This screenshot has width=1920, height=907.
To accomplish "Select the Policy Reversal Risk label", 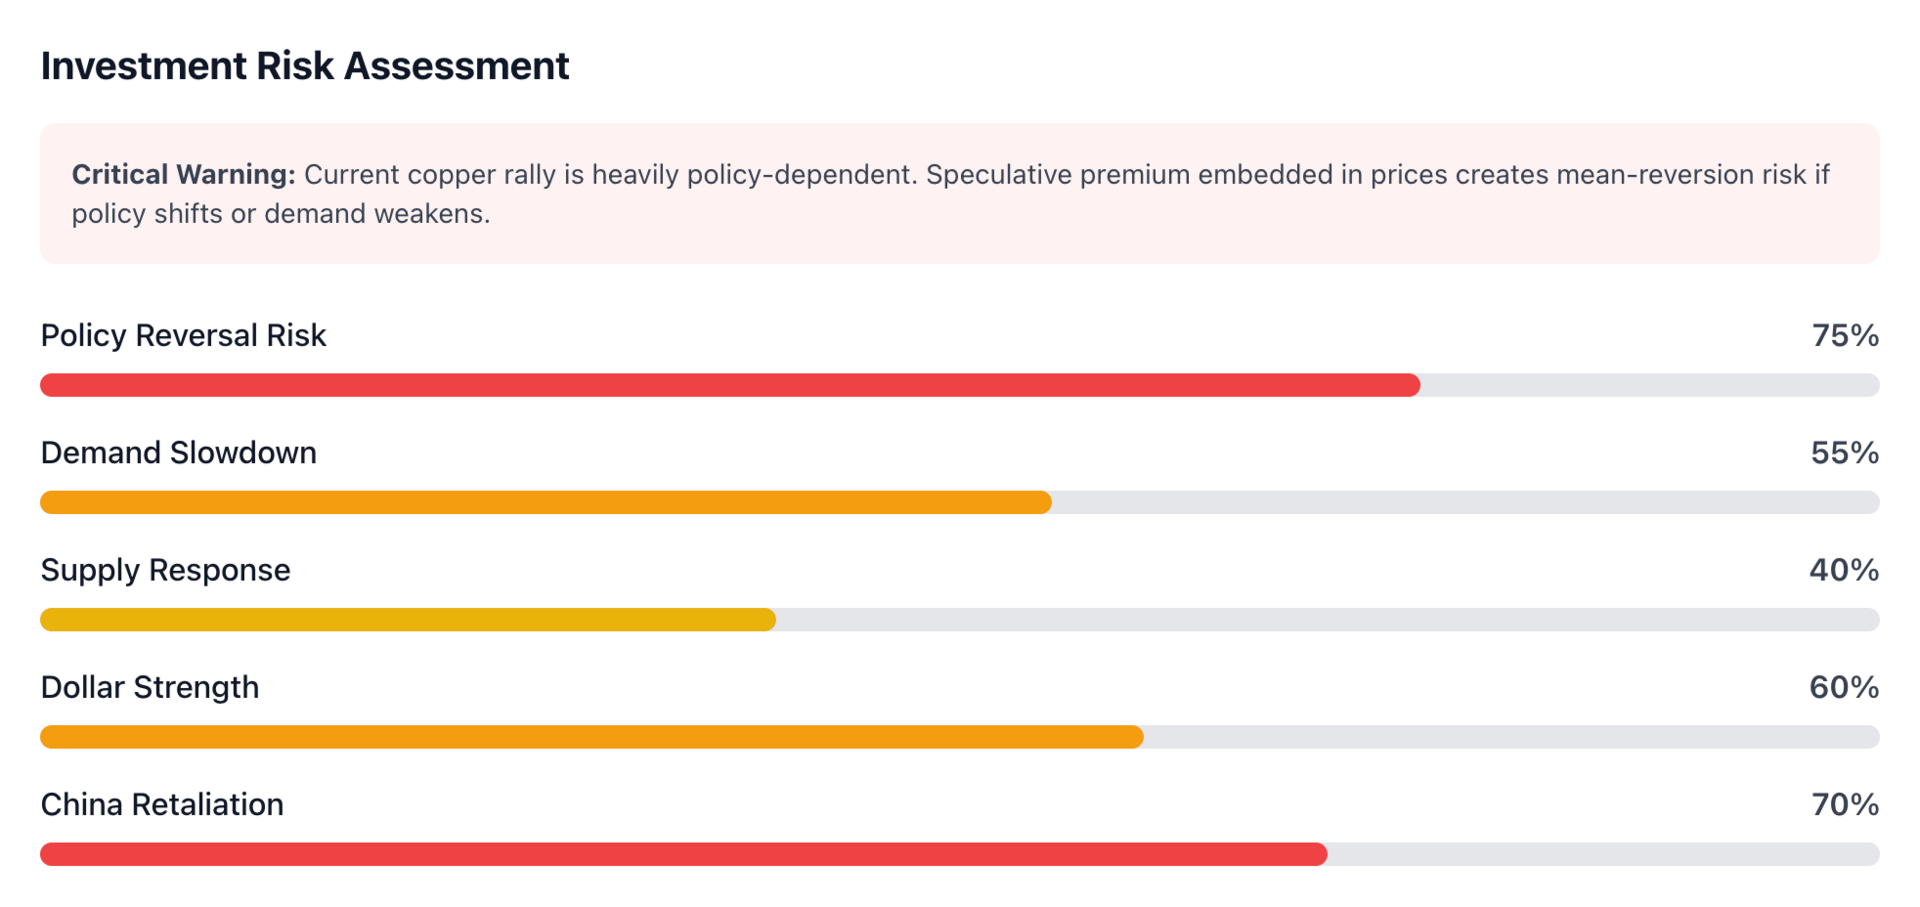I will tap(183, 335).
